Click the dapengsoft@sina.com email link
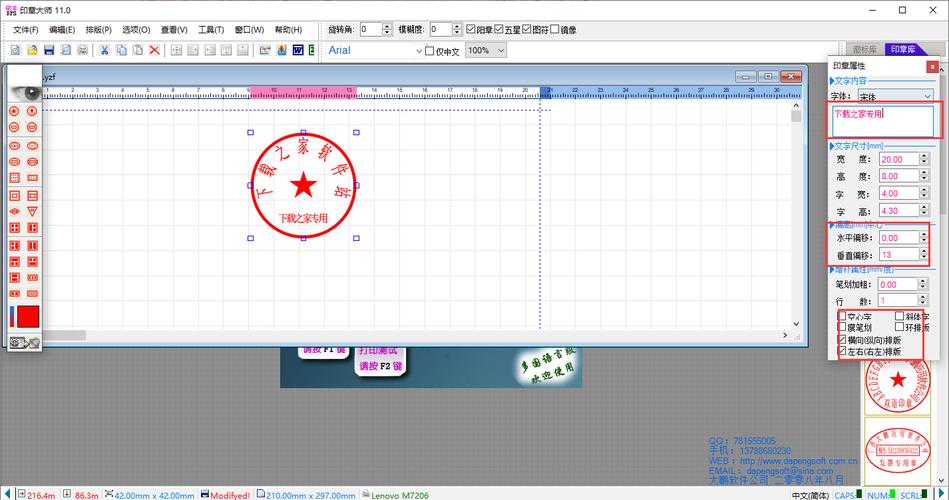 [x=790, y=470]
